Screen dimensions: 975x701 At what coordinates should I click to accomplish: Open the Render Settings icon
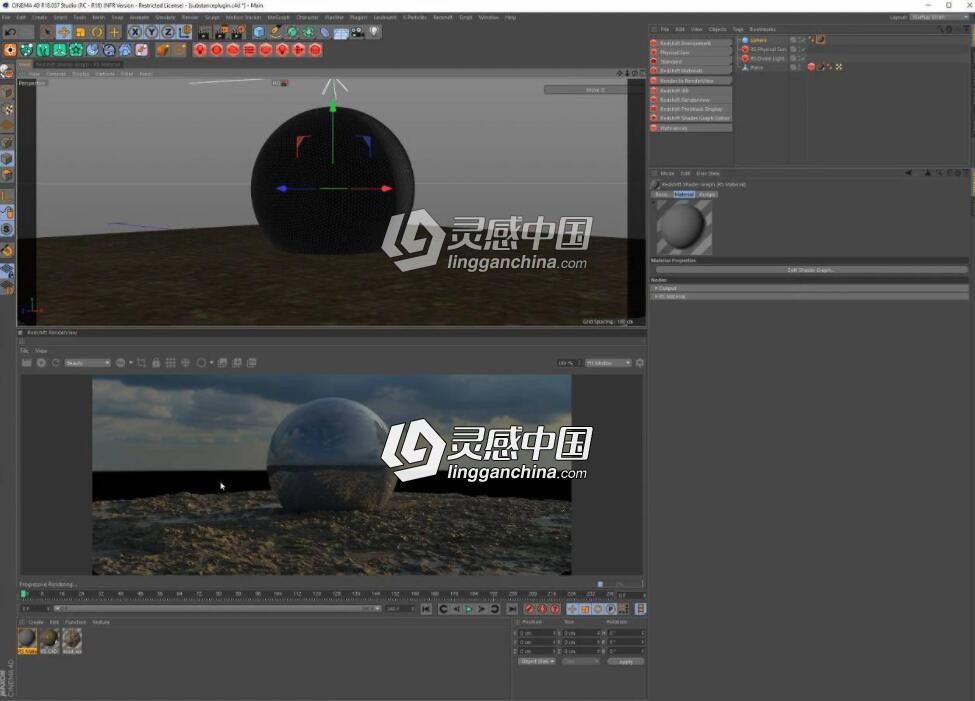tap(238, 32)
